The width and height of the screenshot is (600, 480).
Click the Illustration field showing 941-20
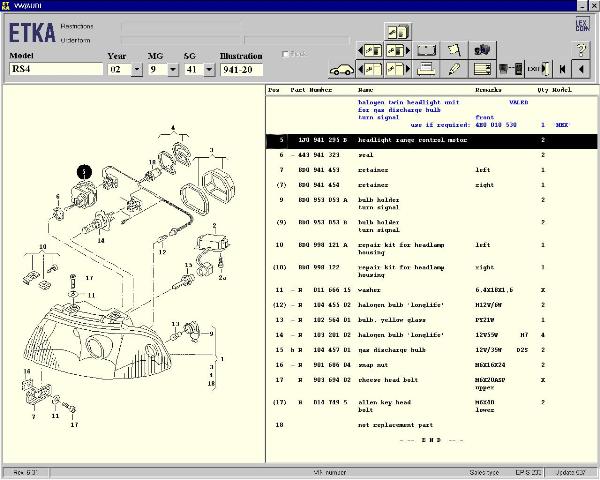pyautogui.click(x=239, y=70)
